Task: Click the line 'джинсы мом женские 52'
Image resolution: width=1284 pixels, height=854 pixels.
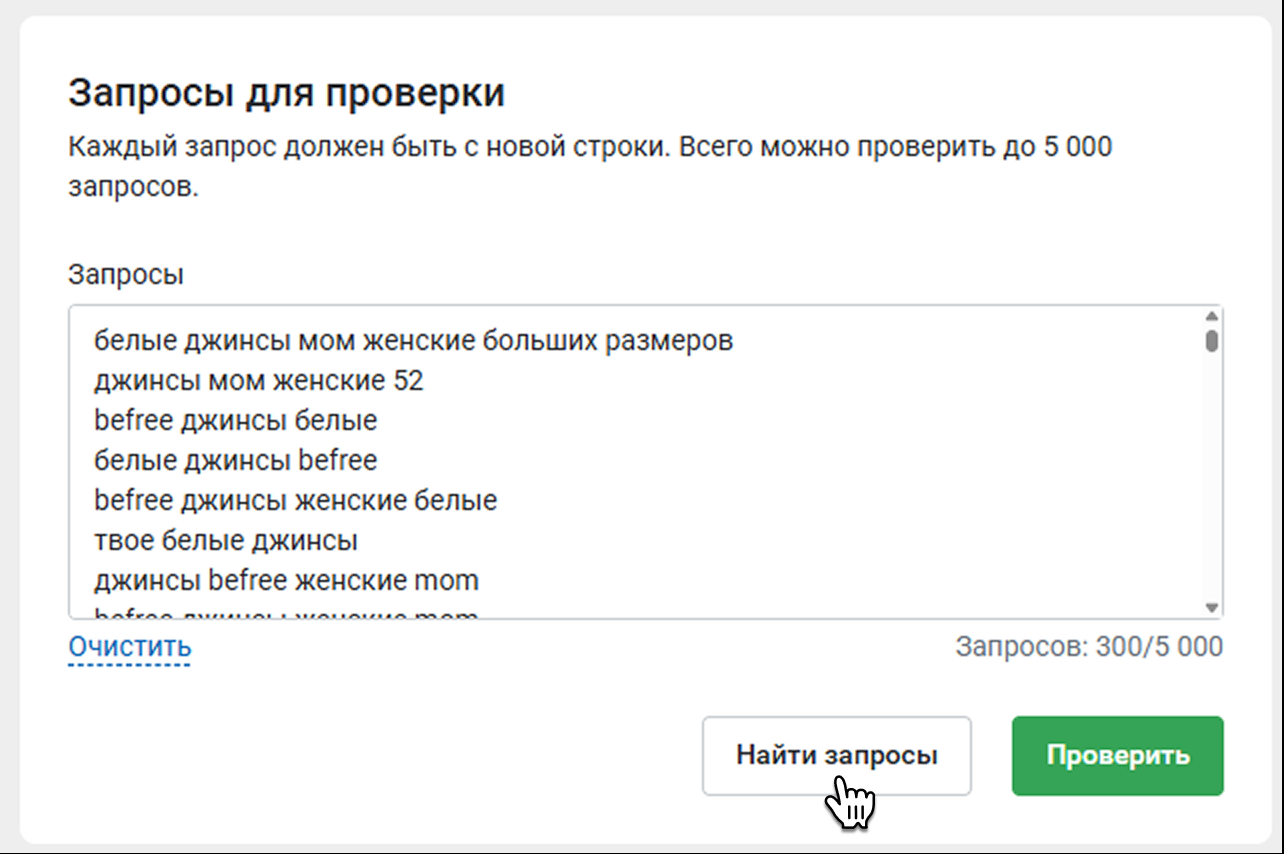Action: 258,381
